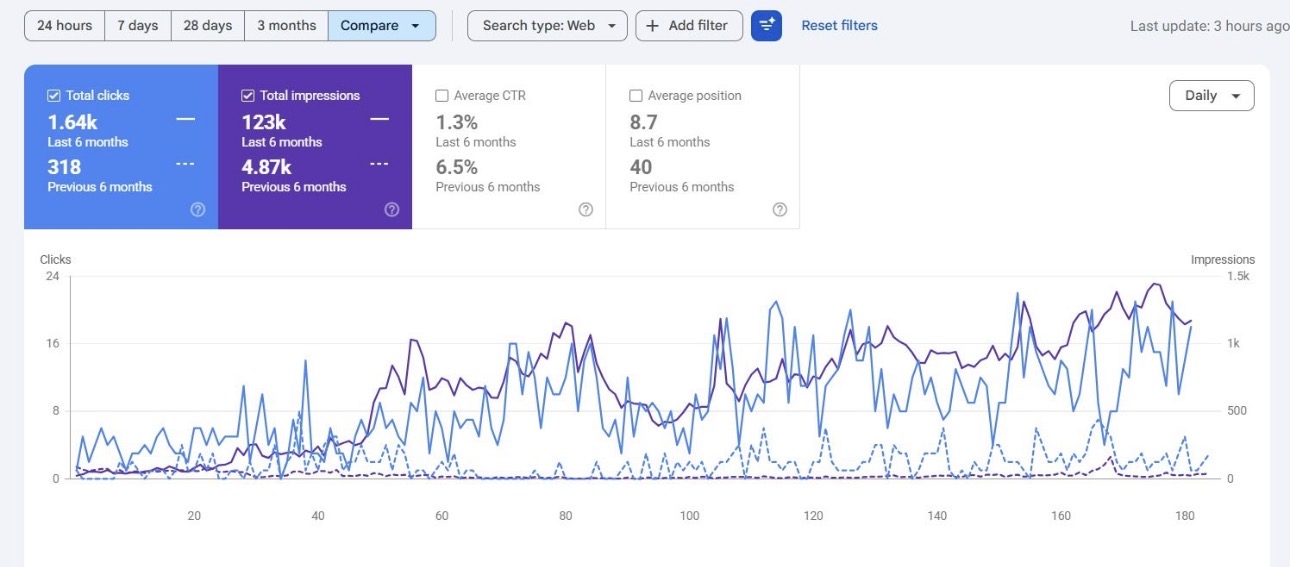The height and width of the screenshot is (567, 1290).
Task: Click the 1.3% average CTR value
Action: tap(457, 122)
